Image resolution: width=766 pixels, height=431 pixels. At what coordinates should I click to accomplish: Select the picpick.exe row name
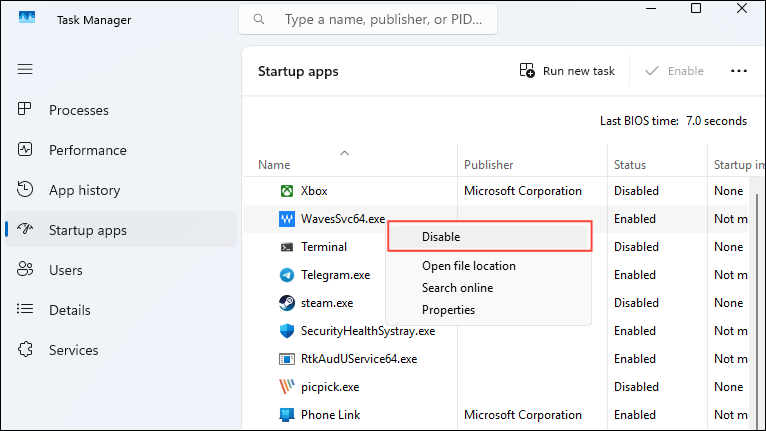point(330,387)
